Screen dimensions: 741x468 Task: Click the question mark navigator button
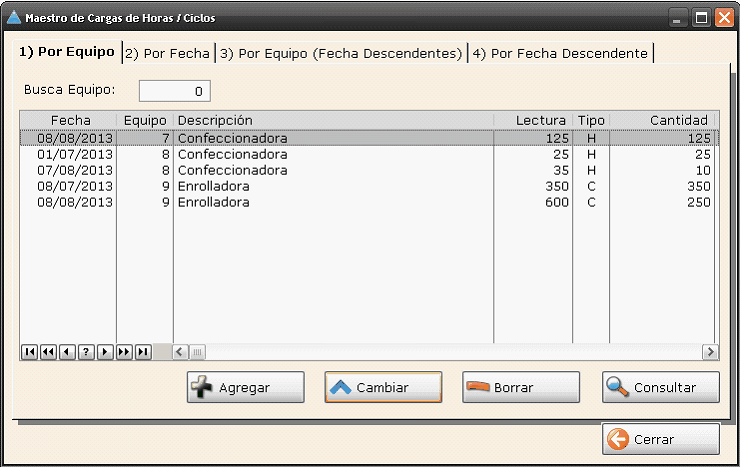click(86, 352)
